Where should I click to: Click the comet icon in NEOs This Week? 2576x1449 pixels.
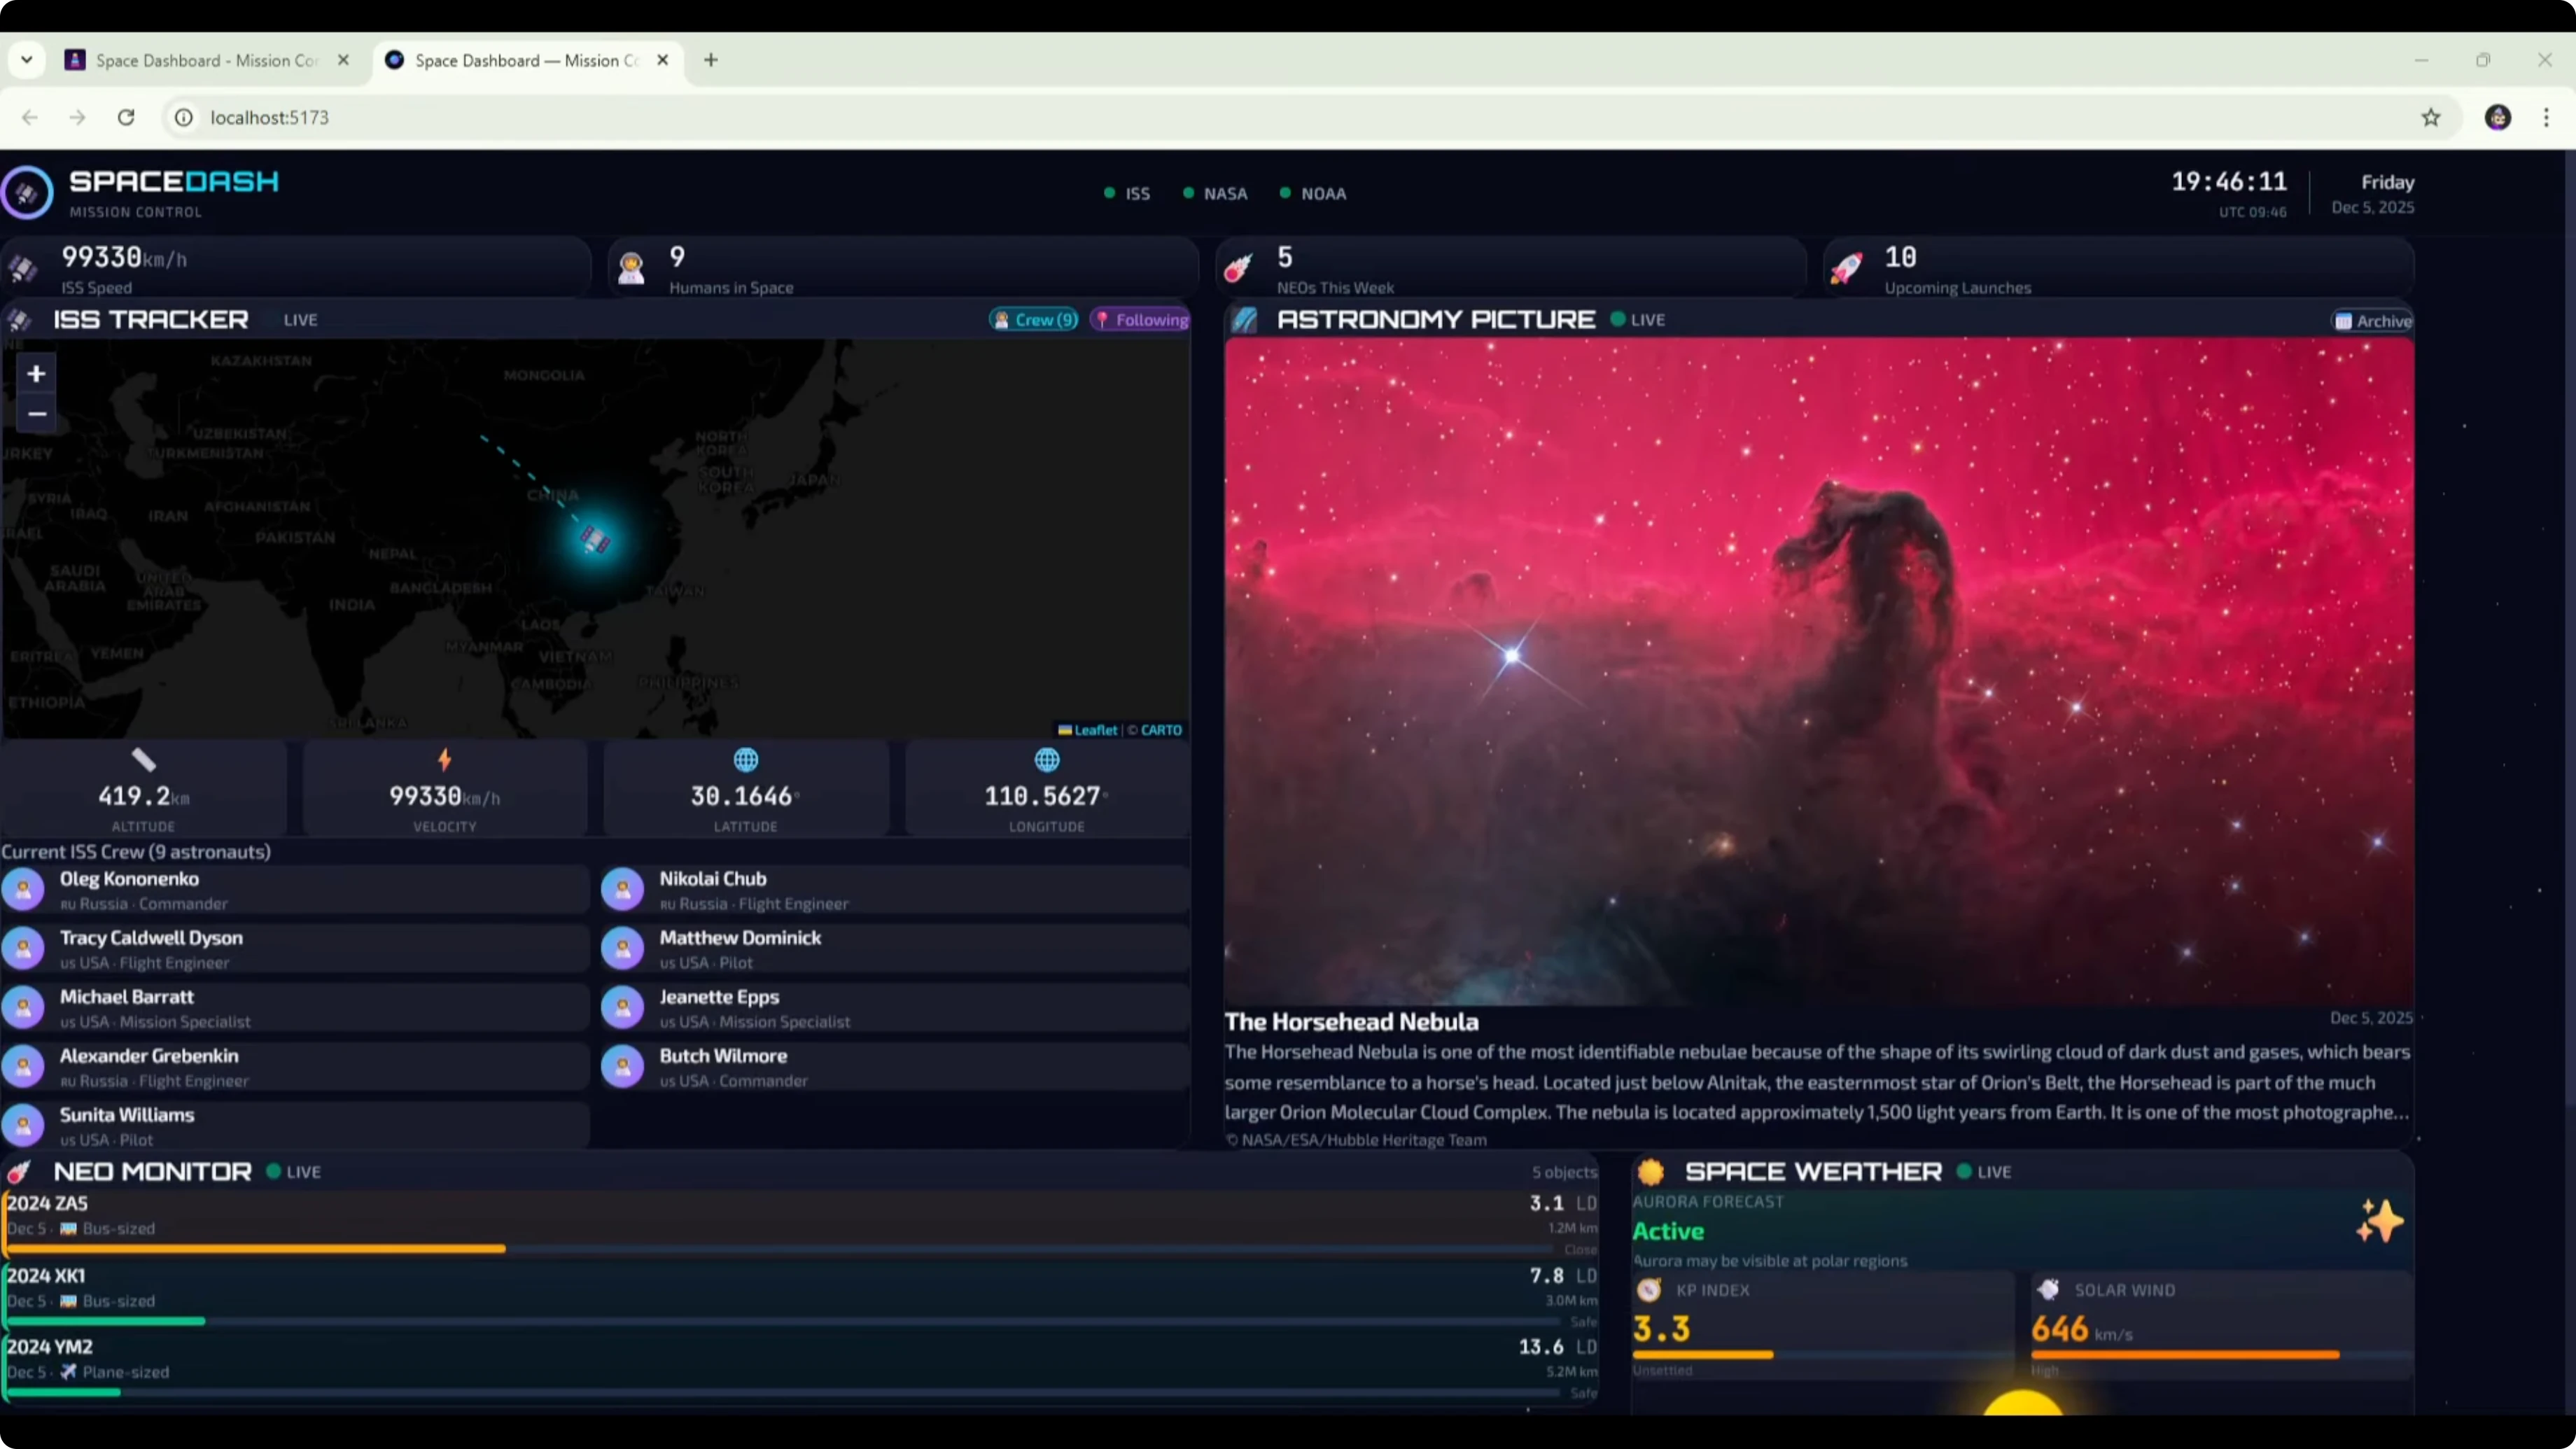(x=1238, y=268)
